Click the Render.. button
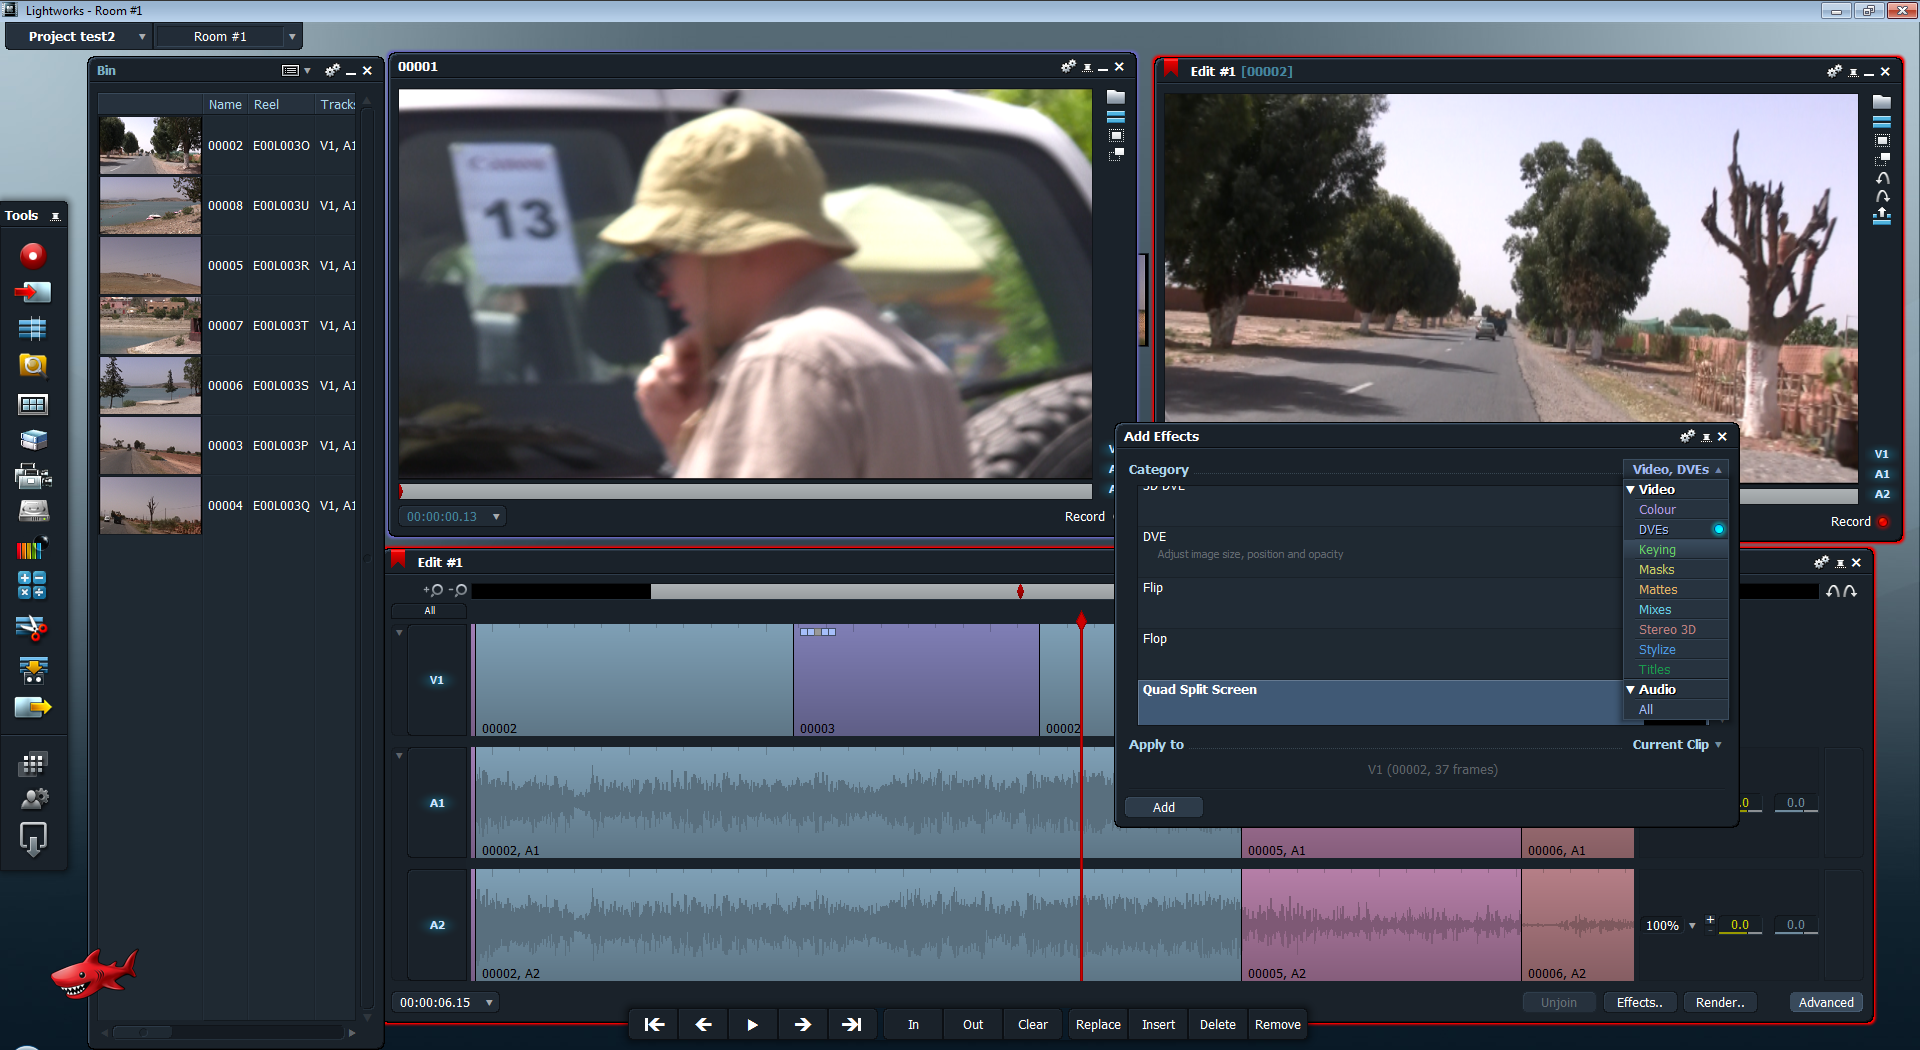1920x1050 pixels. coord(1720,1002)
